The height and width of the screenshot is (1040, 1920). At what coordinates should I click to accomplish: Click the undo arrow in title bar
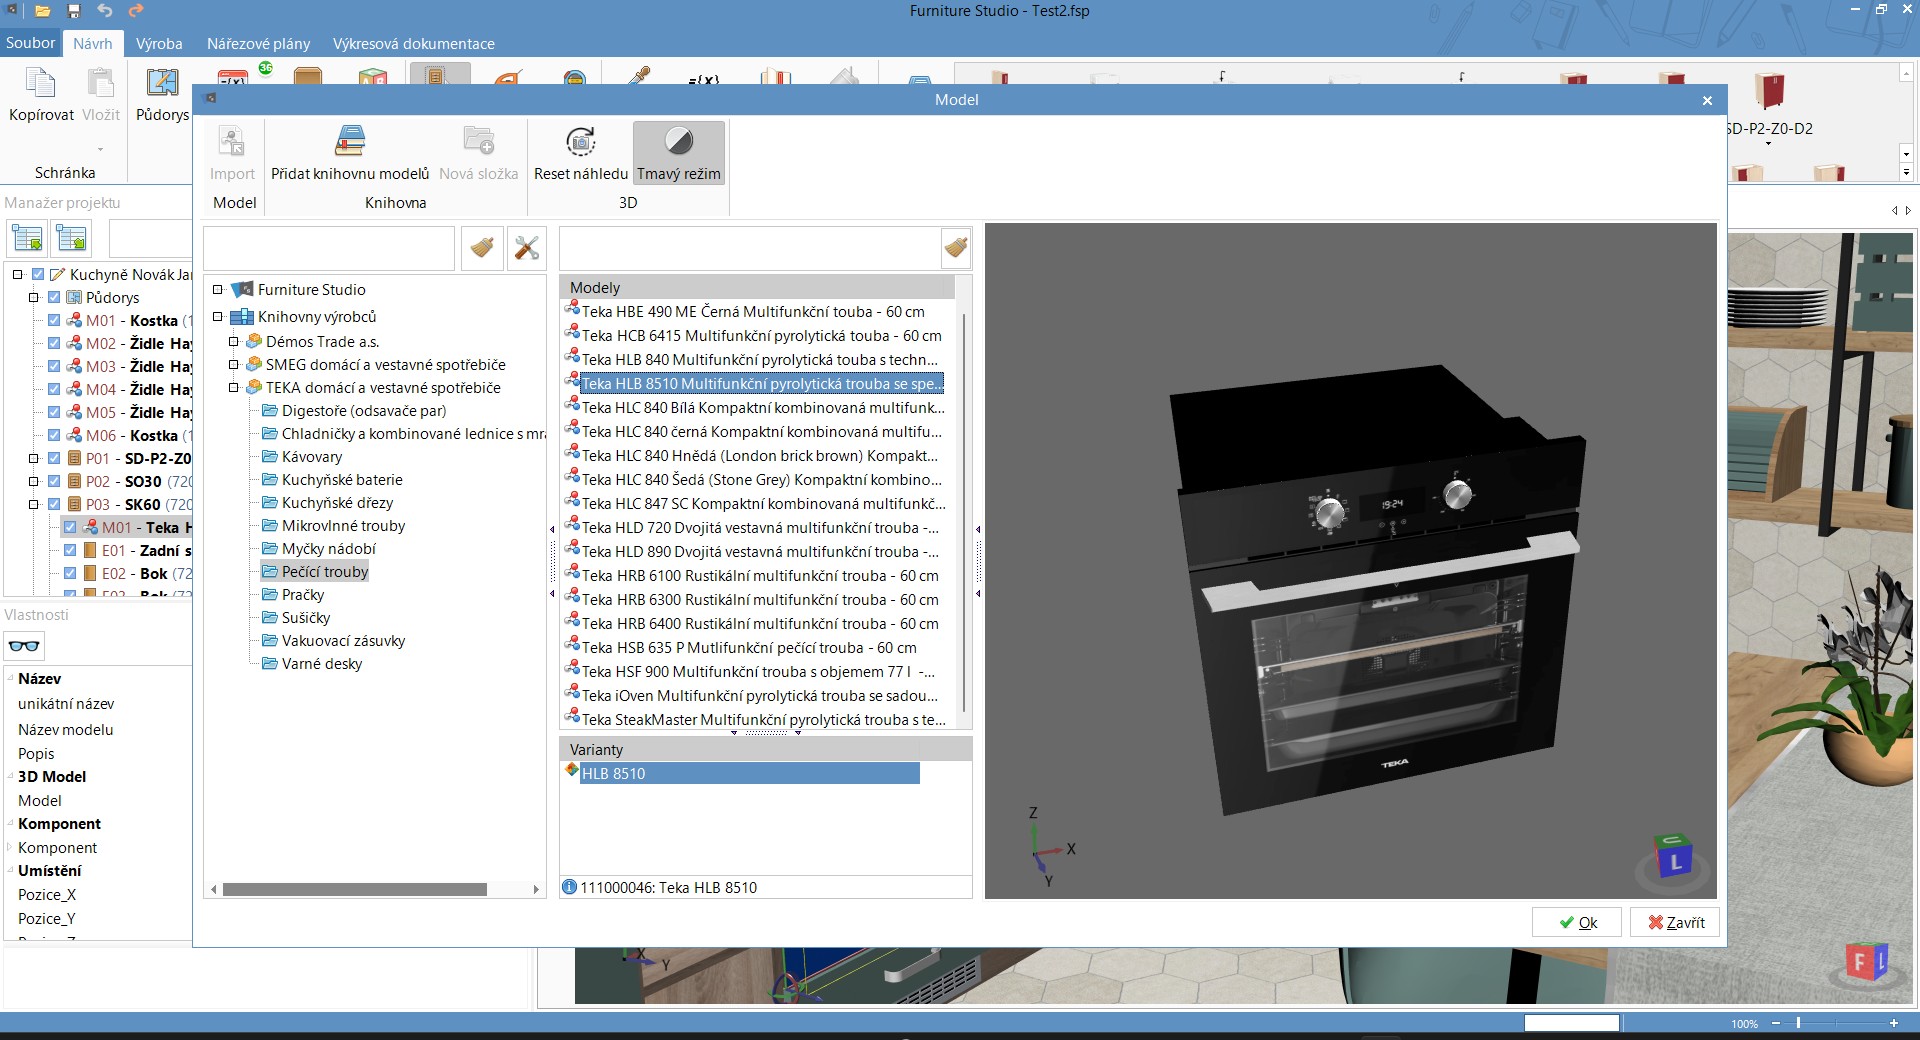point(105,11)
